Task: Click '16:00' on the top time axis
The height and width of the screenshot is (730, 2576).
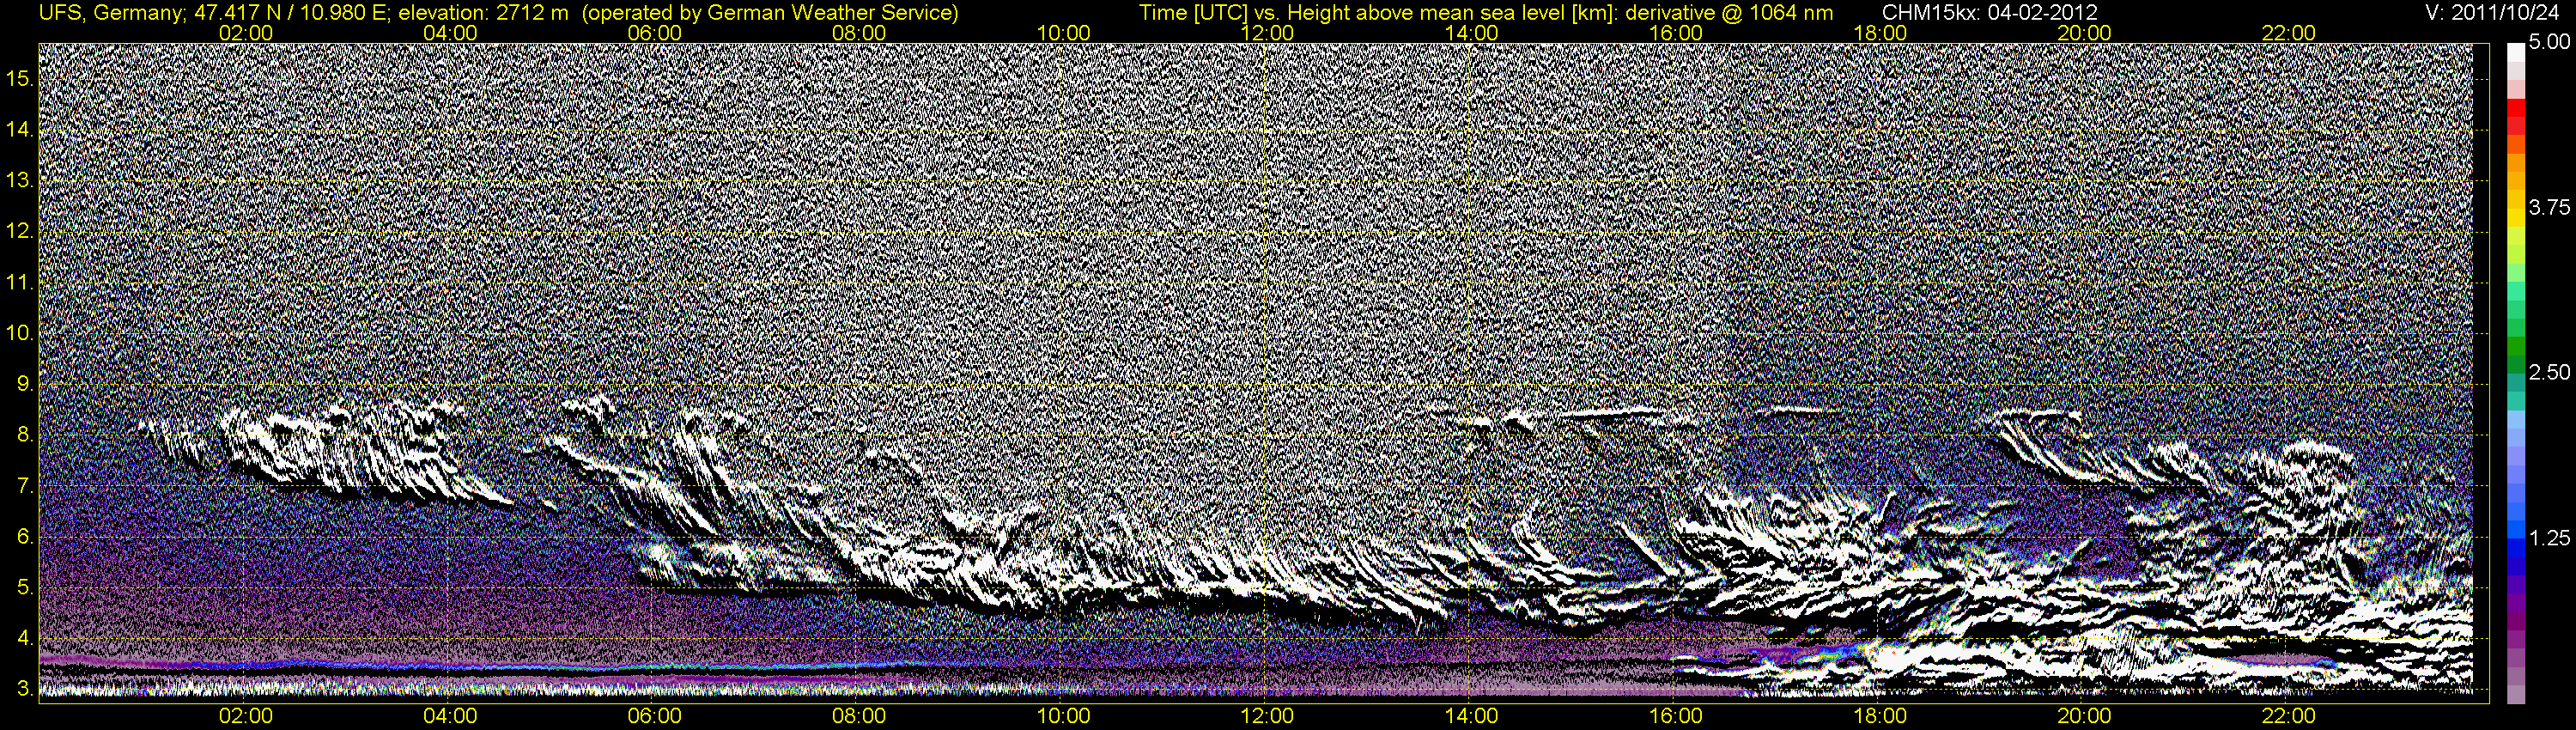Action: click(1676, 33)
